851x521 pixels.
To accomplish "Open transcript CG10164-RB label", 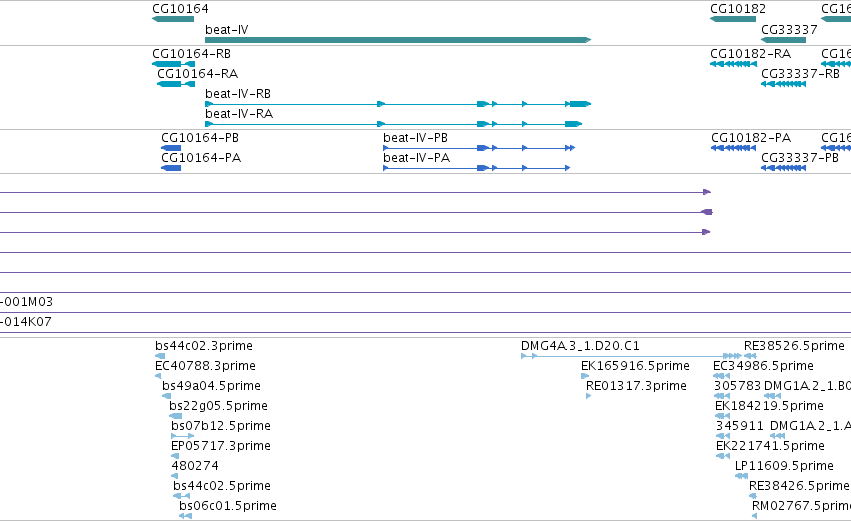I will 192,54.
